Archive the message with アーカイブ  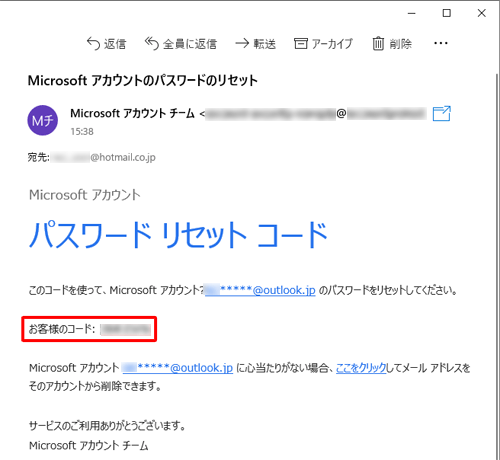tap(323, 44)
